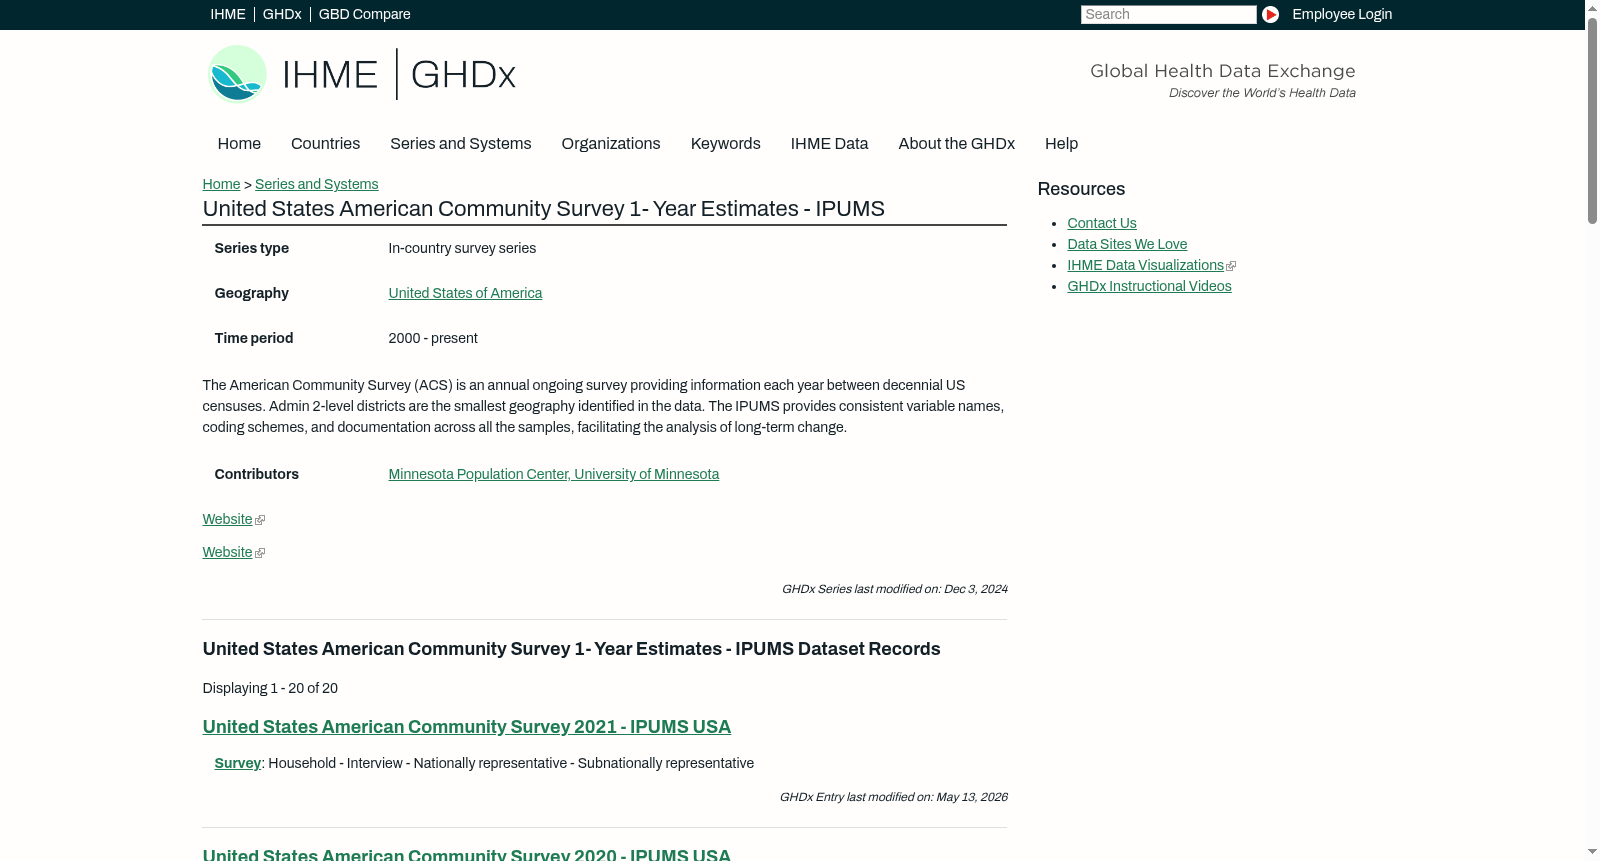Open Minnesota Population Center contributor link

click(x=553, y=474)
